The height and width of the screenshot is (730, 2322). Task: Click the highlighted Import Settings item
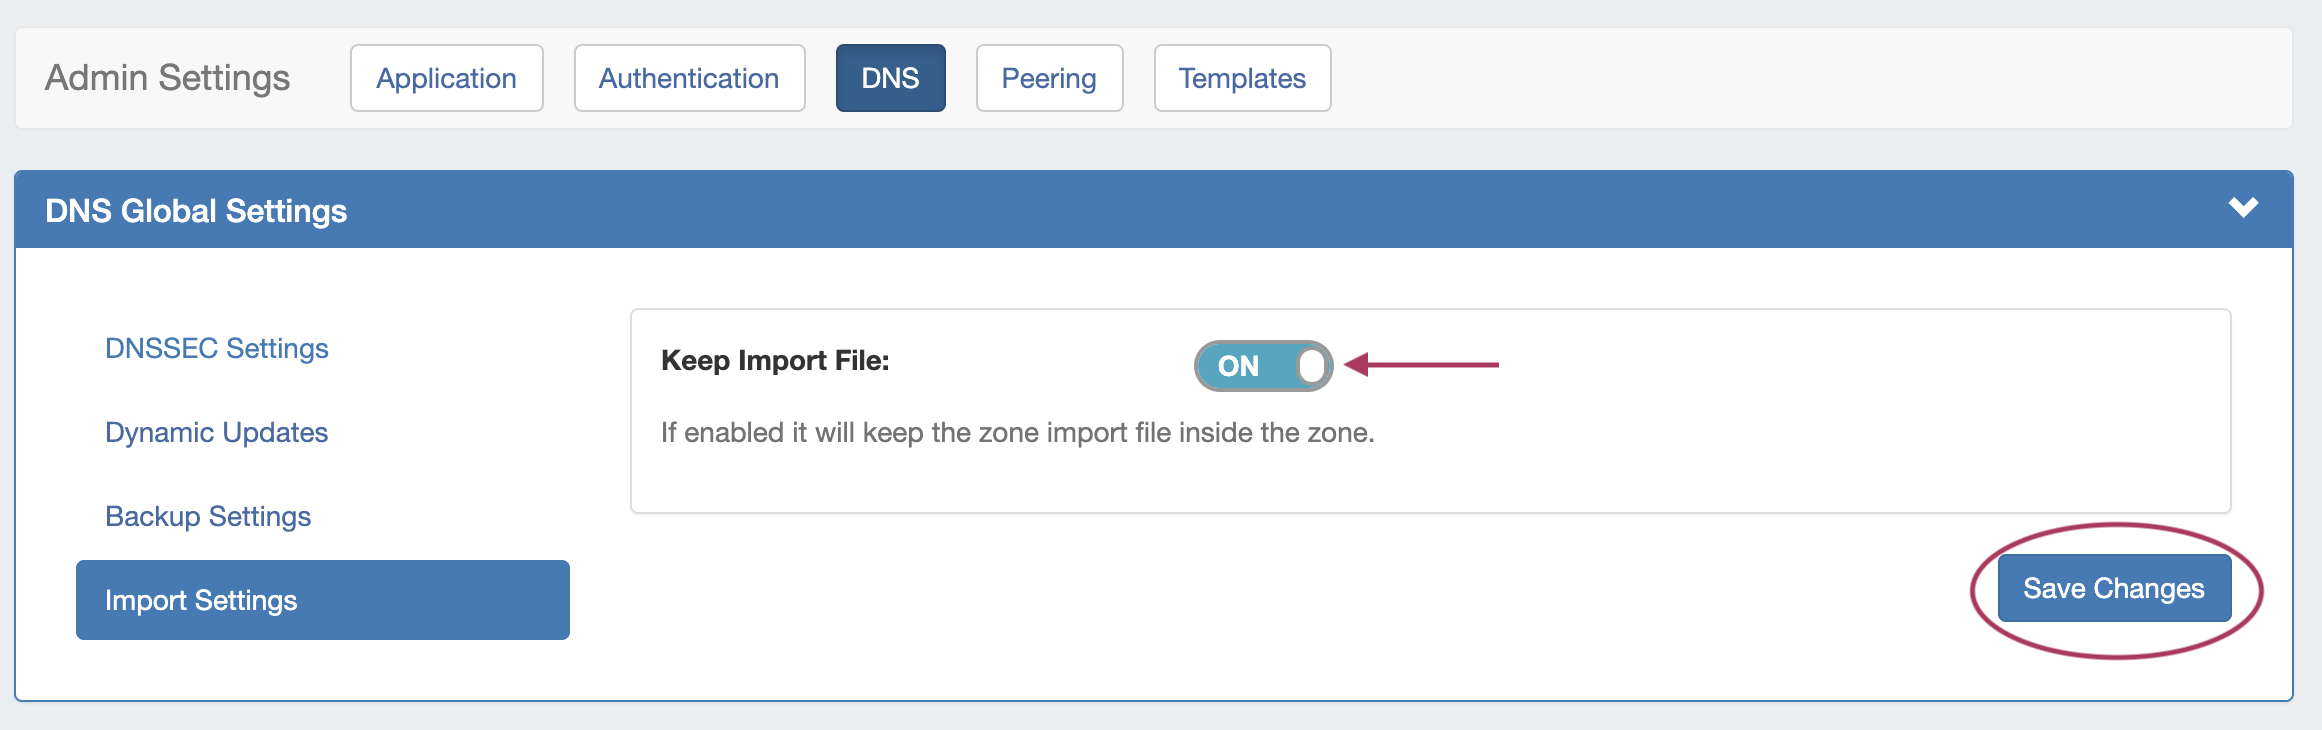pyautogui.click(x=322, y=600)
